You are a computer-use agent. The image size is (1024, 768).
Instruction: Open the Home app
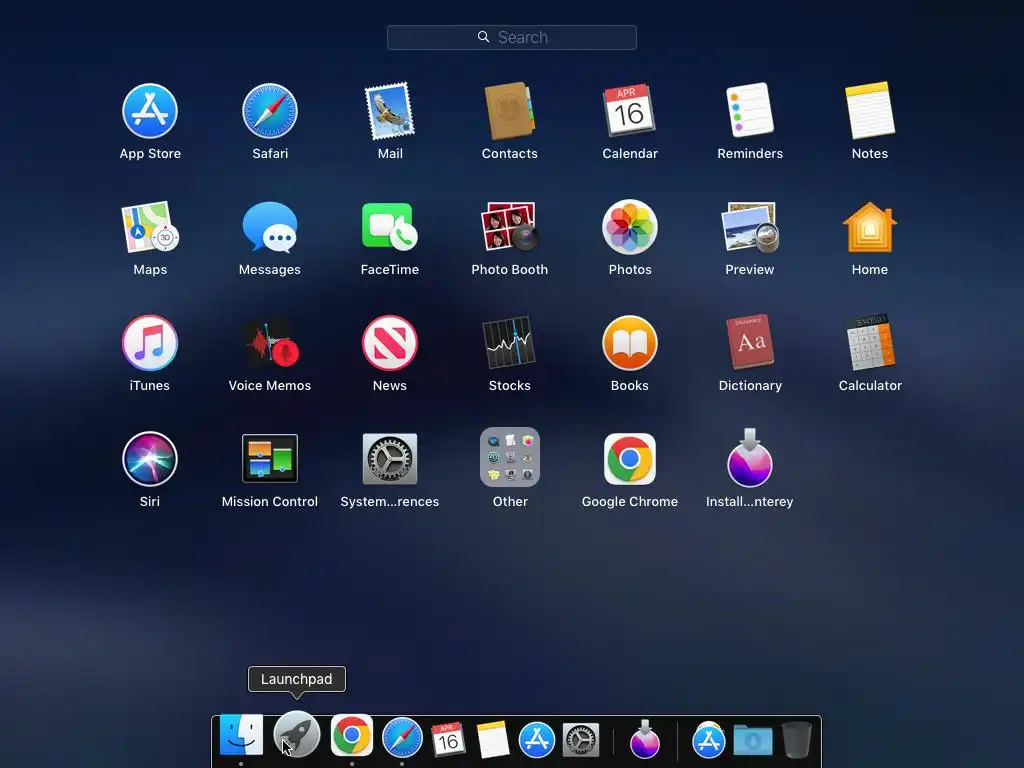pos(870,227)
